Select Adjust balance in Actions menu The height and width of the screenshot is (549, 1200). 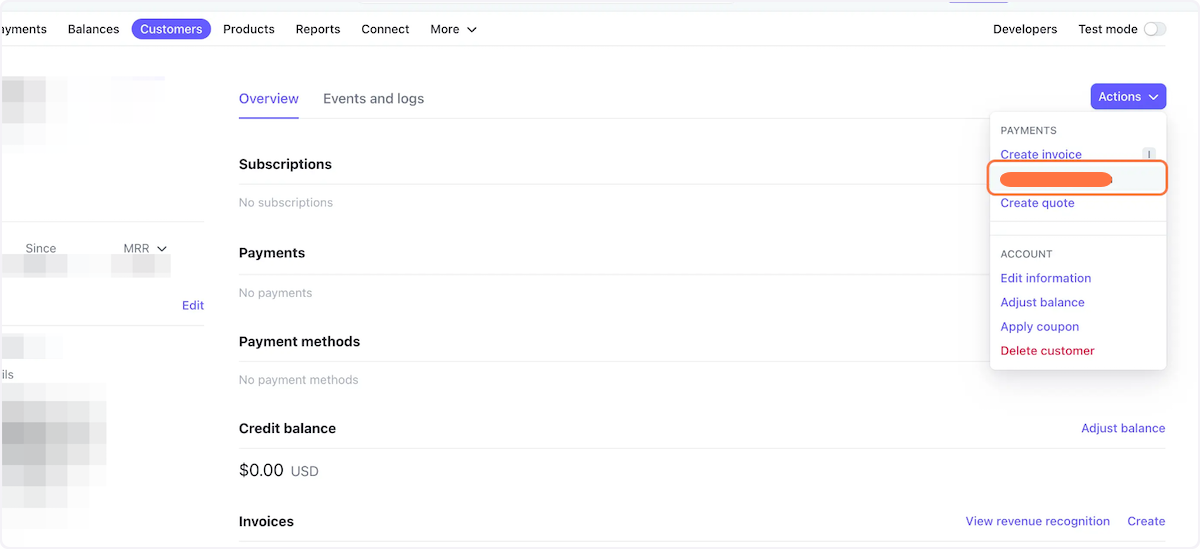(1042, 302)
